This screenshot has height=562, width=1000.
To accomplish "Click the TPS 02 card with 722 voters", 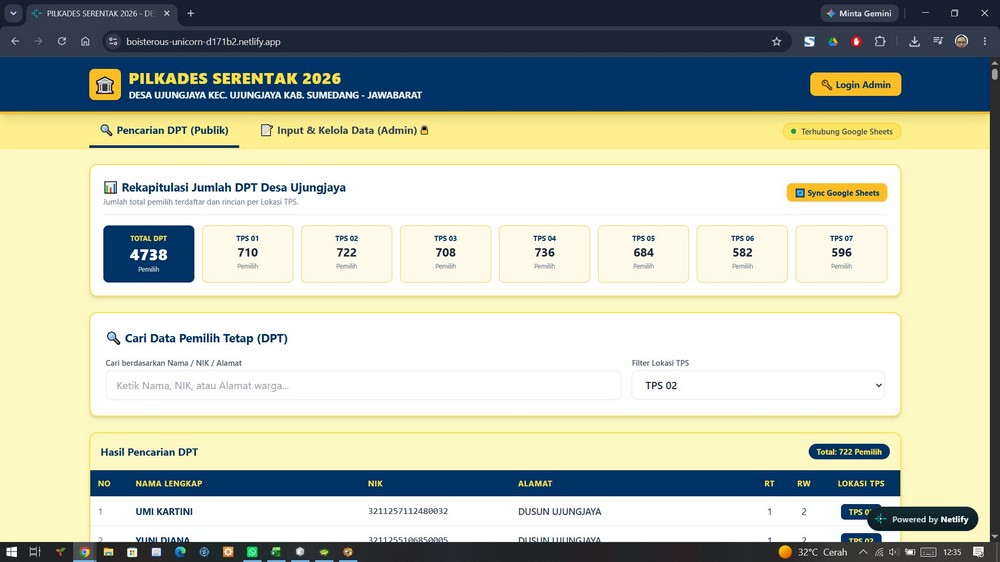I will click(346, 254).
